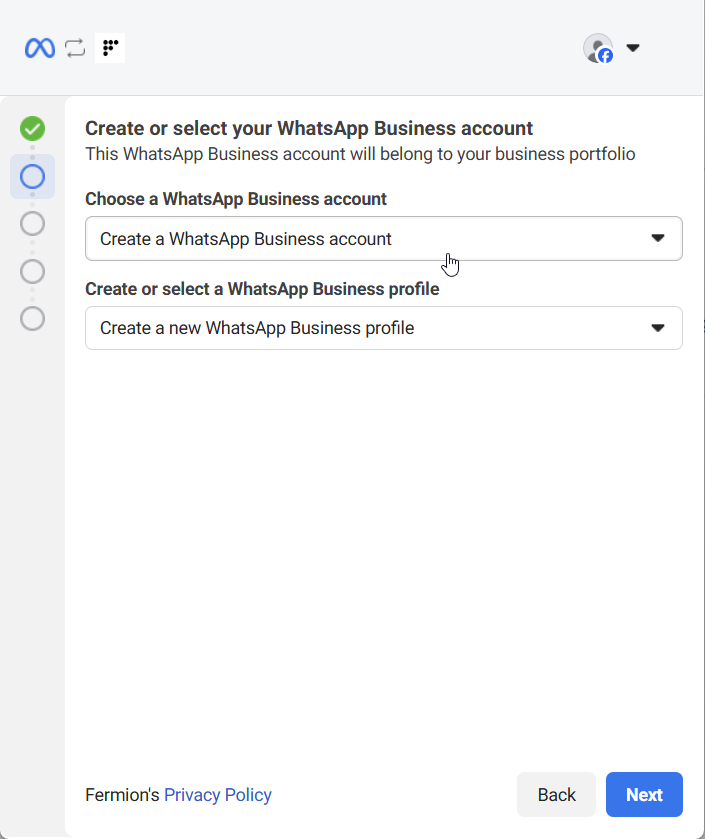The height and width of the screenshot is (839, 705).
Task: Open the account switcher caret near avatar
Action: pyautogui.click(x=632, y=48)
